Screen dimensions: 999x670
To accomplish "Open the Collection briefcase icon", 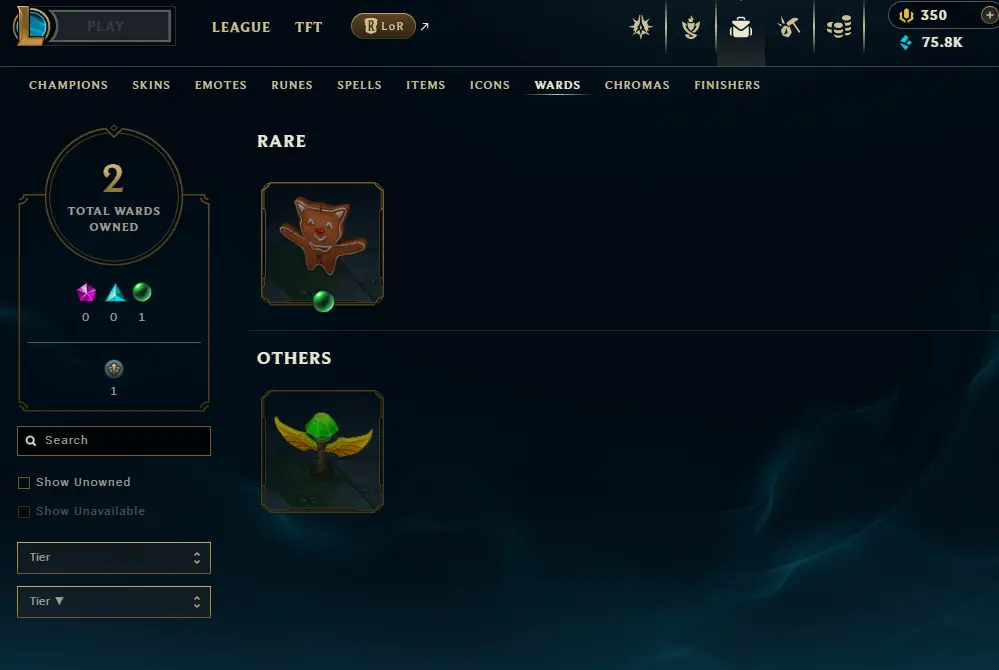I will pos(740,27).
